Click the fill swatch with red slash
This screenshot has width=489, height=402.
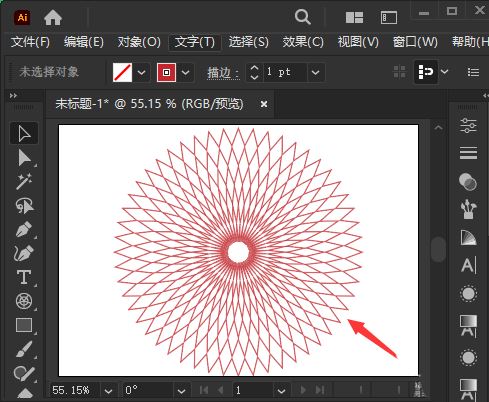click(123, 72)
